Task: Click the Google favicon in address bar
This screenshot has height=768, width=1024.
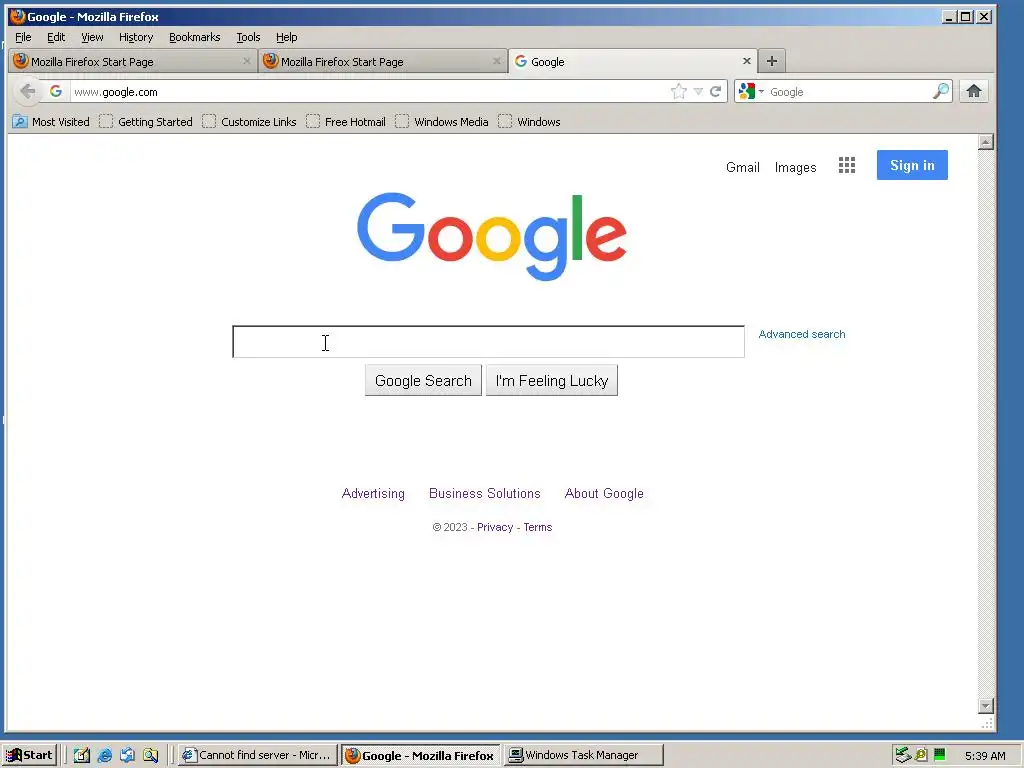Action: (x=56, y=91)
